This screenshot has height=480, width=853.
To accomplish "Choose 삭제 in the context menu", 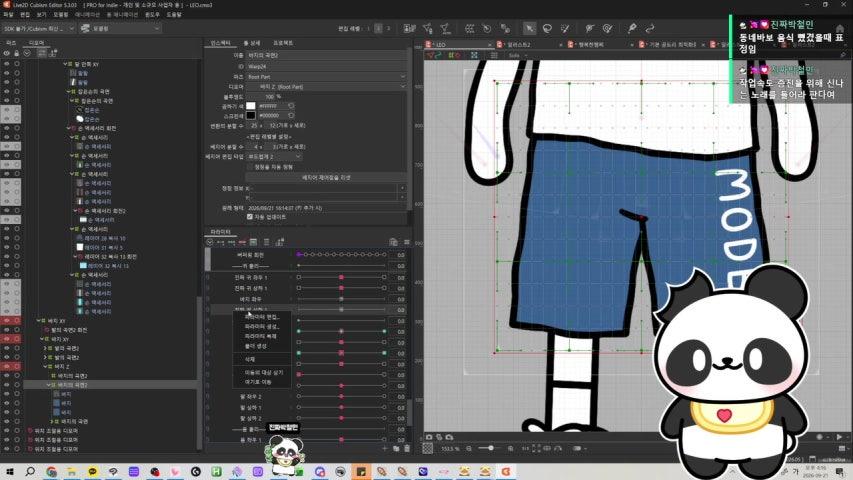I will pos(250,359).
